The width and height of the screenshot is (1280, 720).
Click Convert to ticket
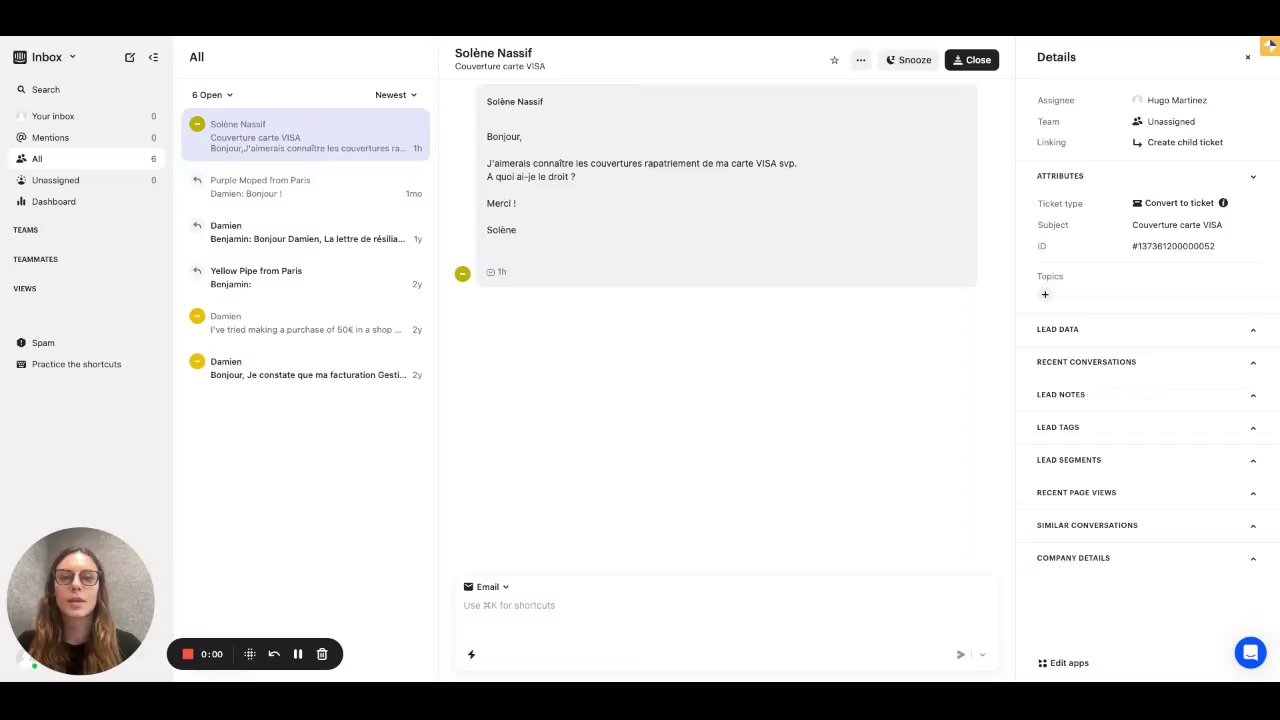click(1172, 203)
